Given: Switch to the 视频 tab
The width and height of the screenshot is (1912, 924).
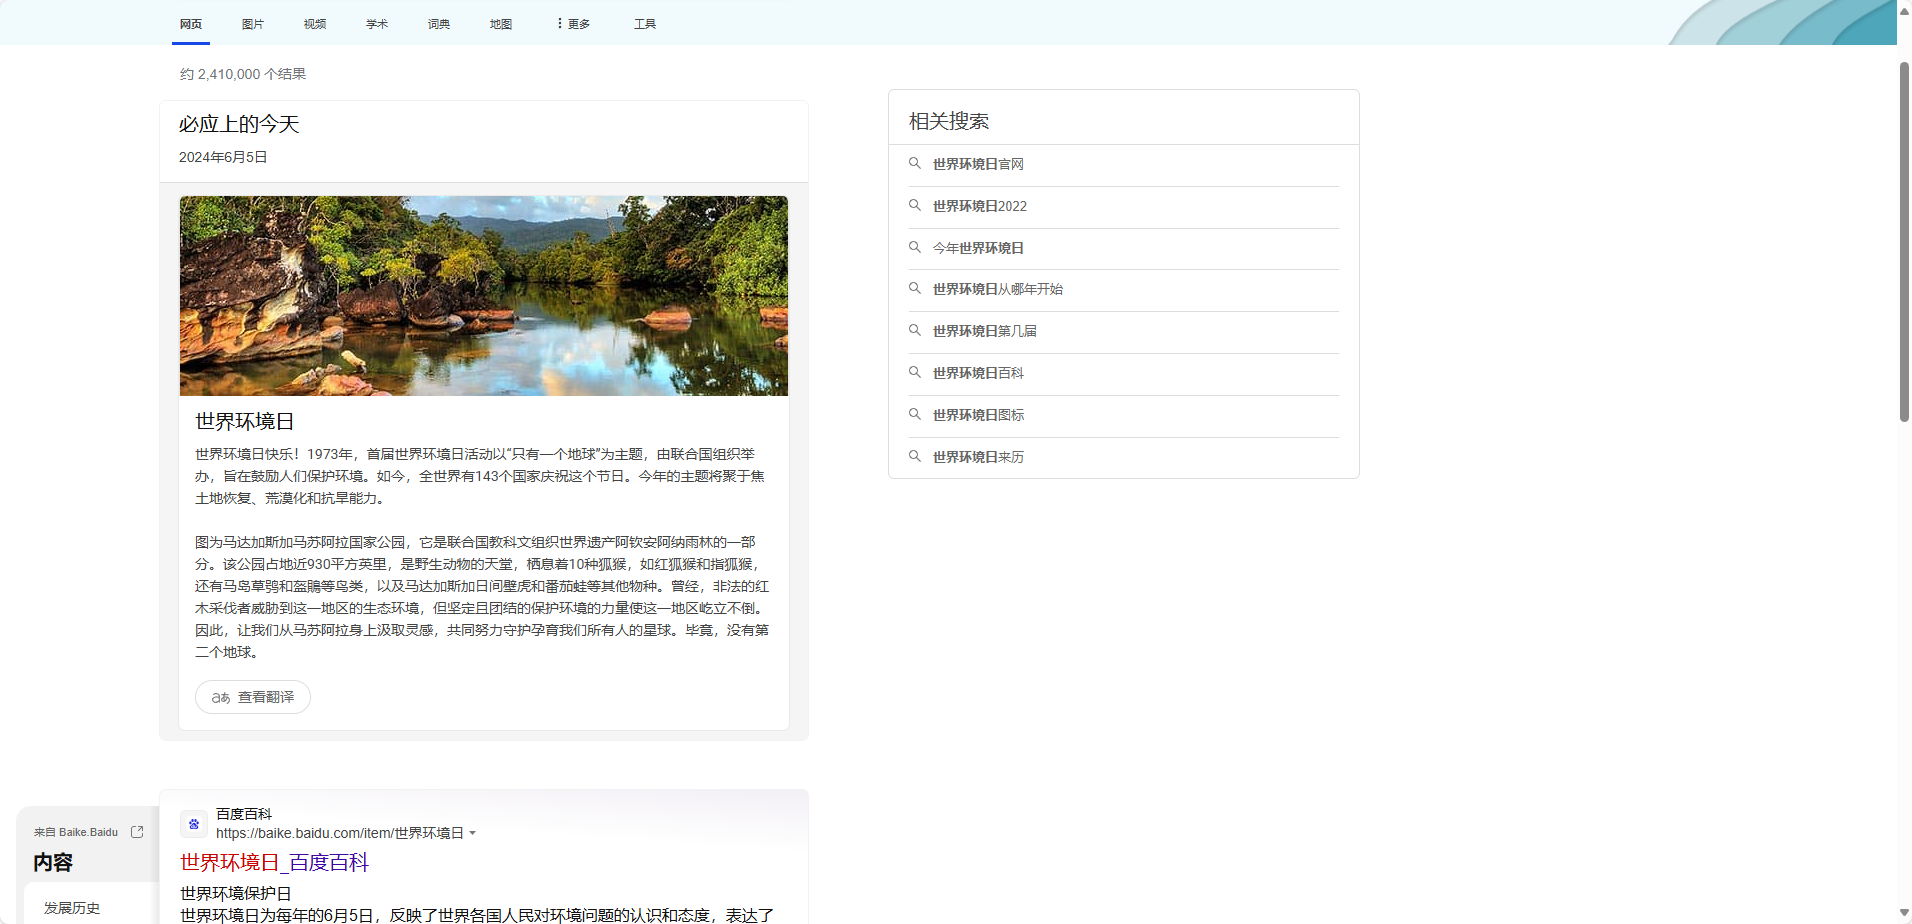Looking at the screenshot, I should pyautogui.click(x=315, y=24).
